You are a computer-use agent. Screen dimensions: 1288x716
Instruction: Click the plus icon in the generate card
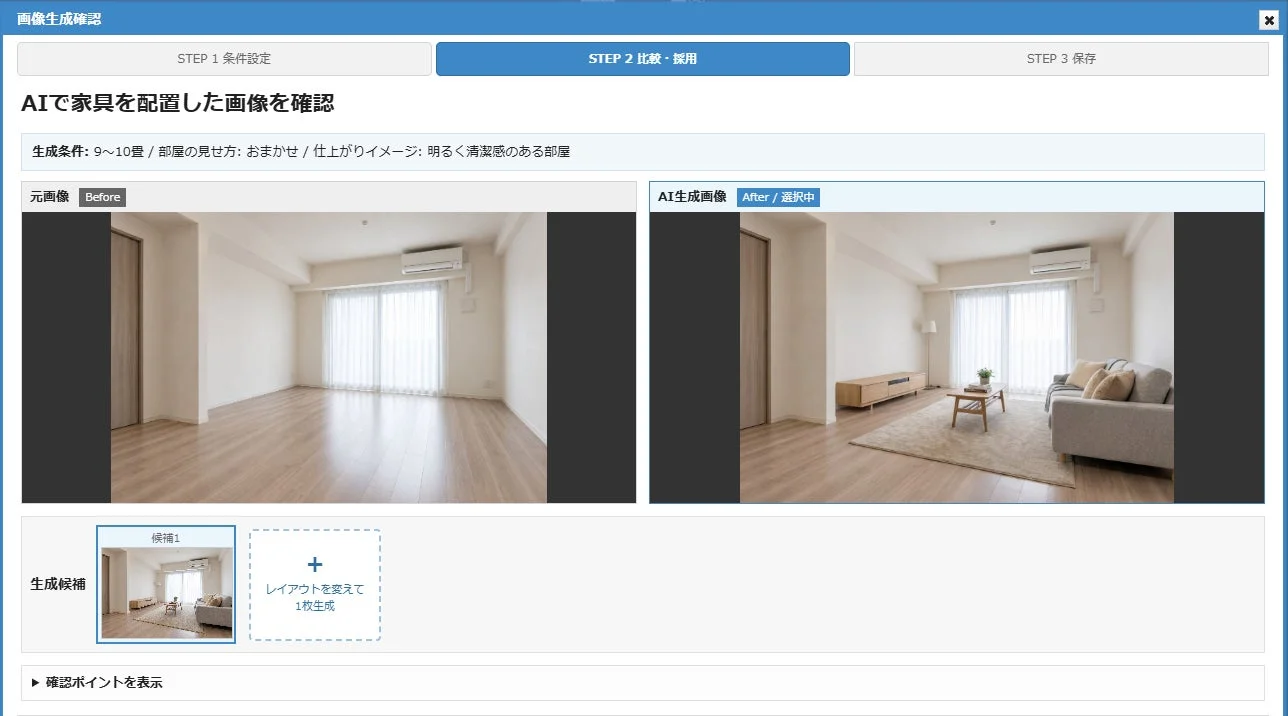(x=315, y=565)
